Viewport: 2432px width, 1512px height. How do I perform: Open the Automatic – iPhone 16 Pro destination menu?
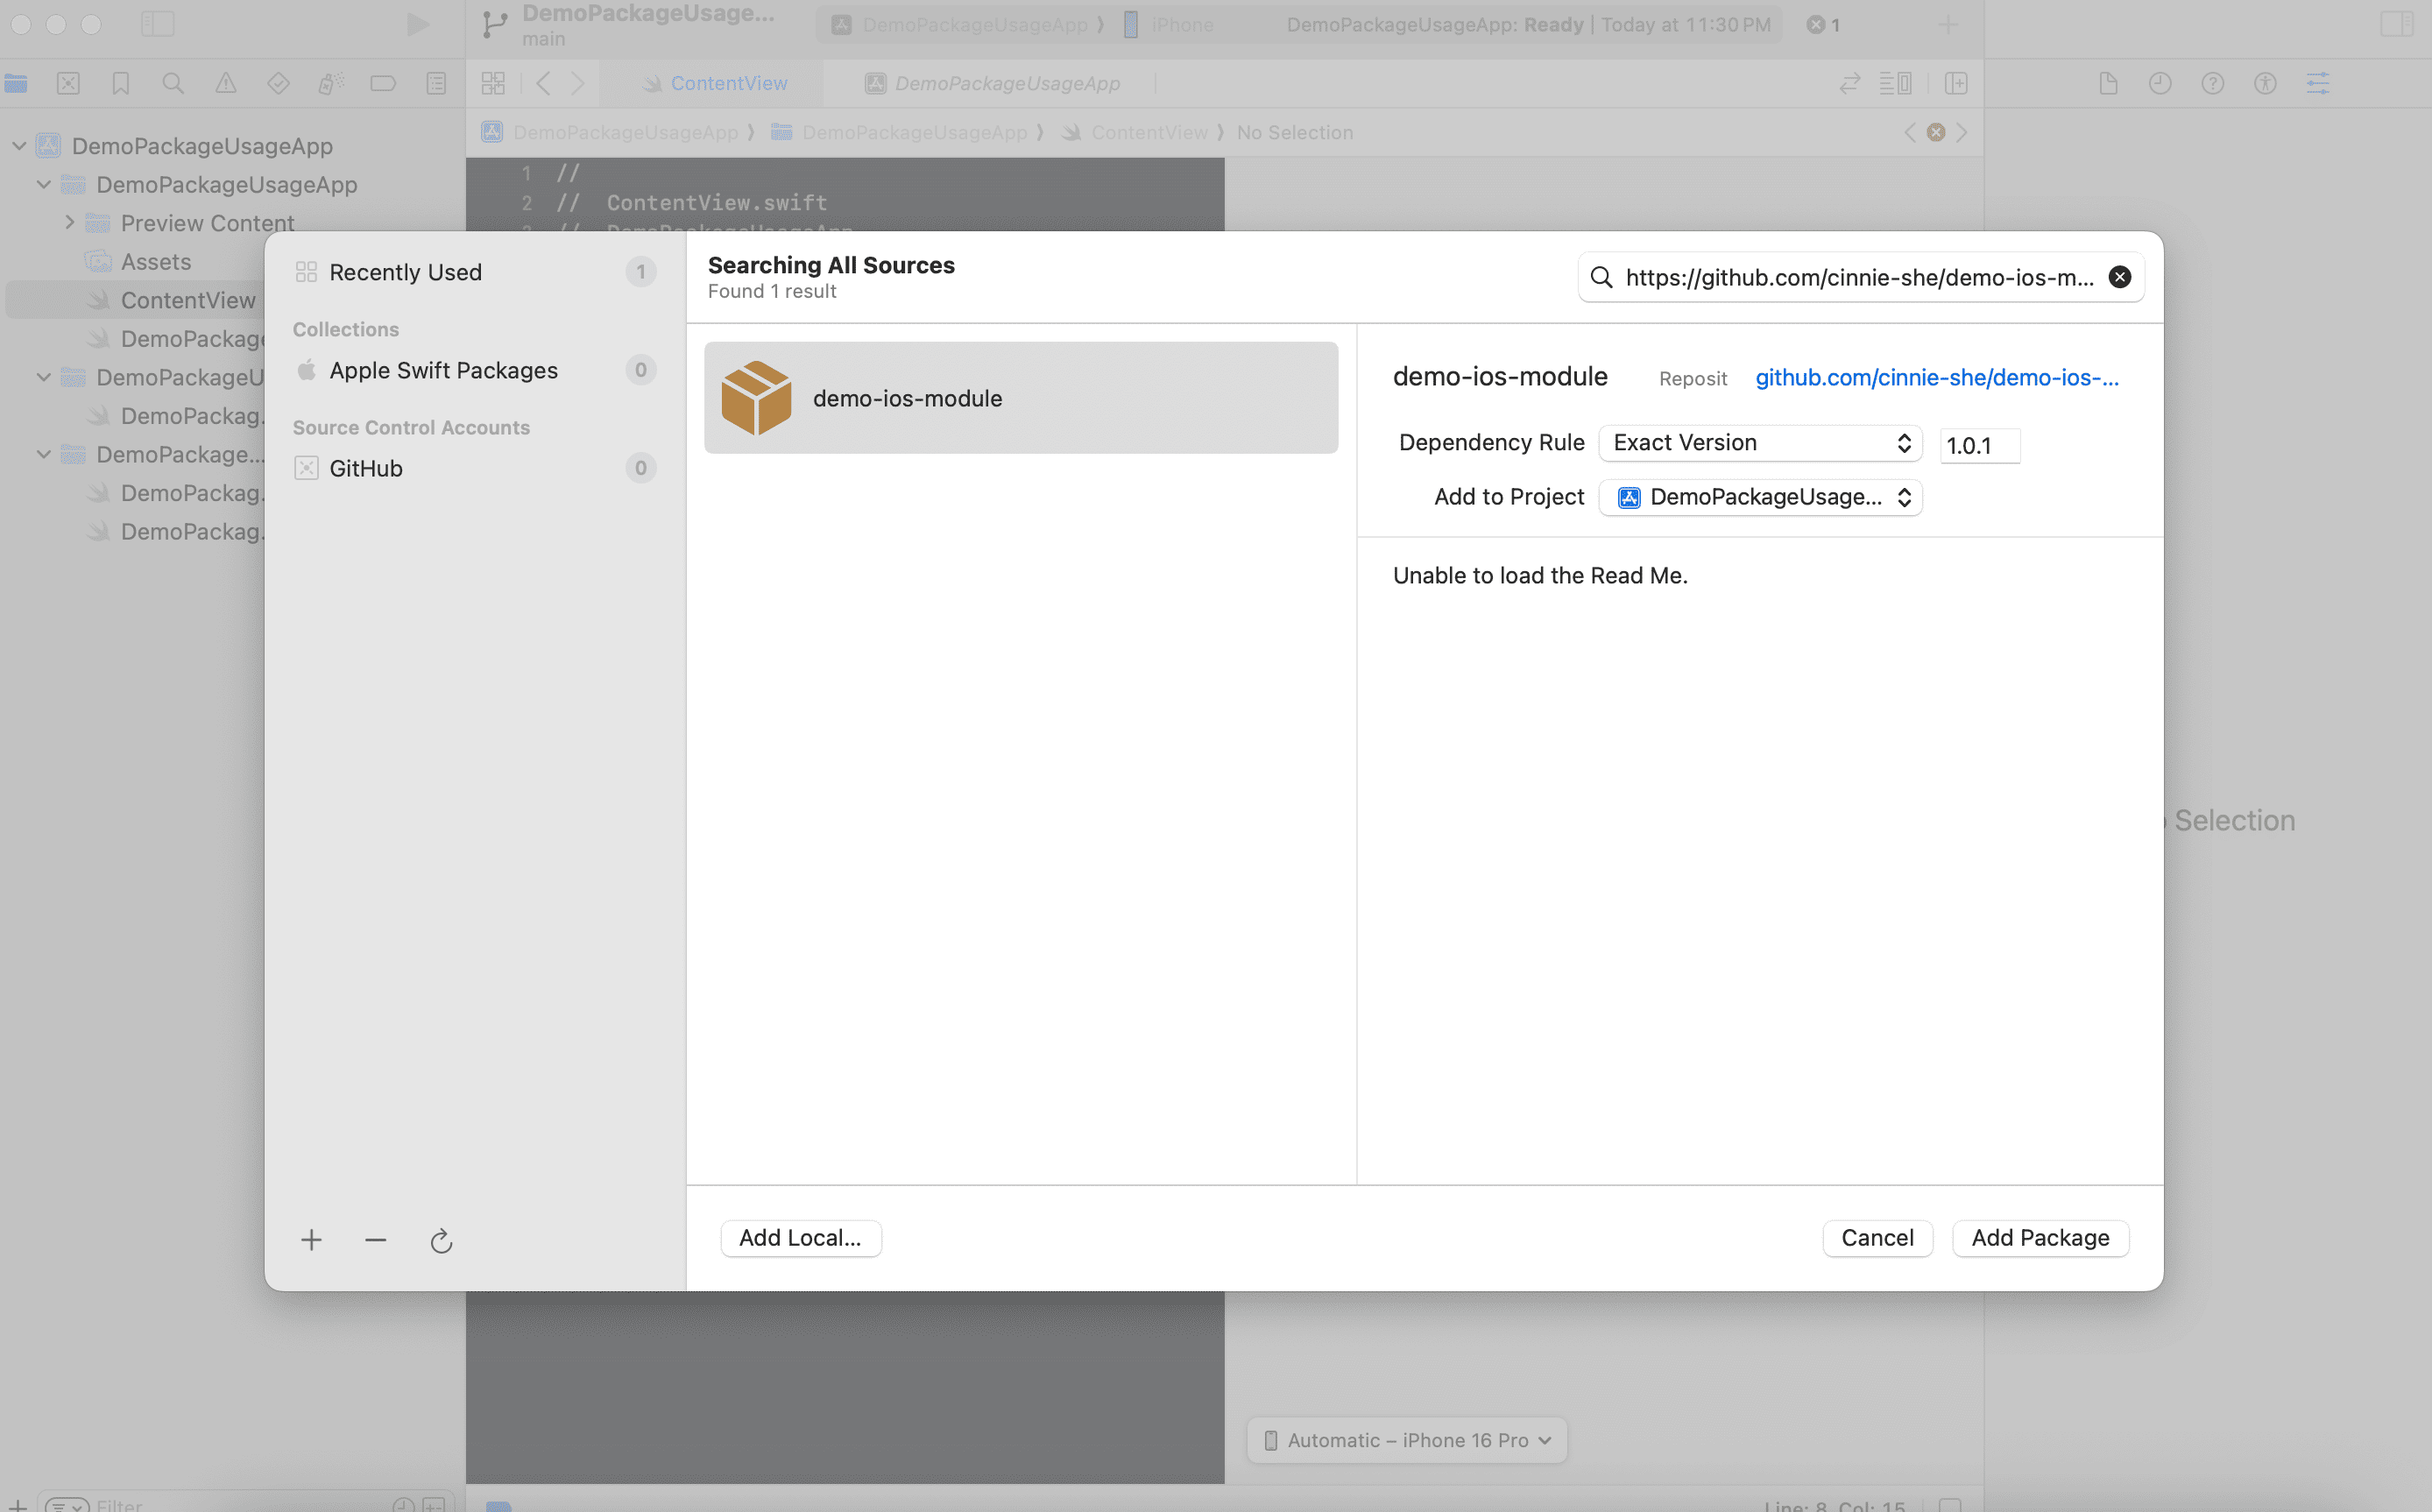1405,1440
